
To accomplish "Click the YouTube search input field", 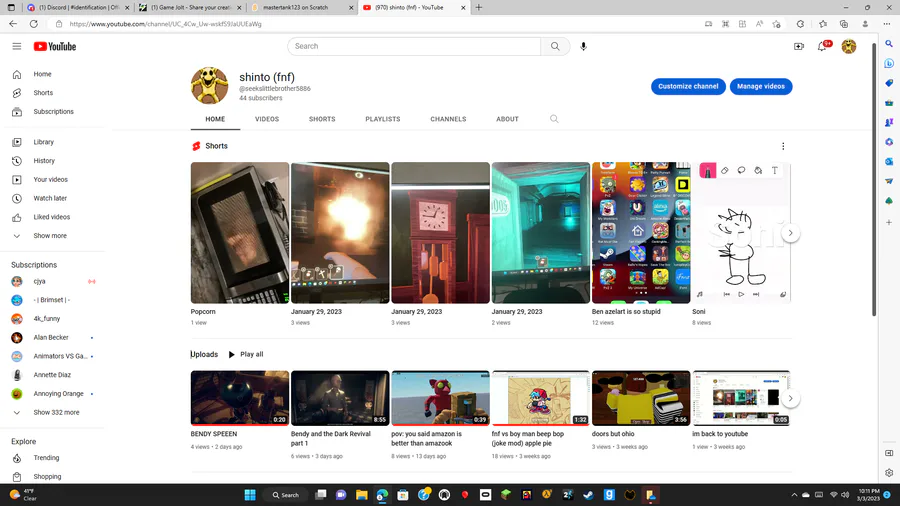I will [414, 46].
